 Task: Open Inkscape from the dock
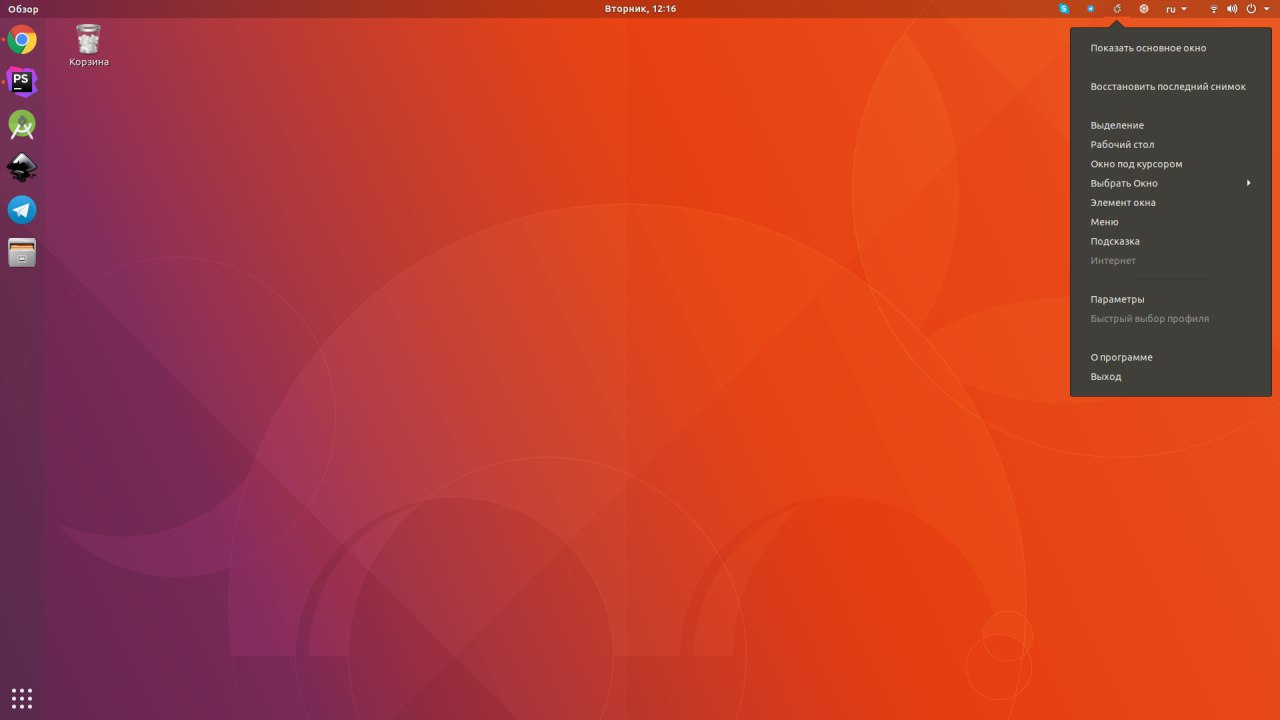(x=22, y=167)
